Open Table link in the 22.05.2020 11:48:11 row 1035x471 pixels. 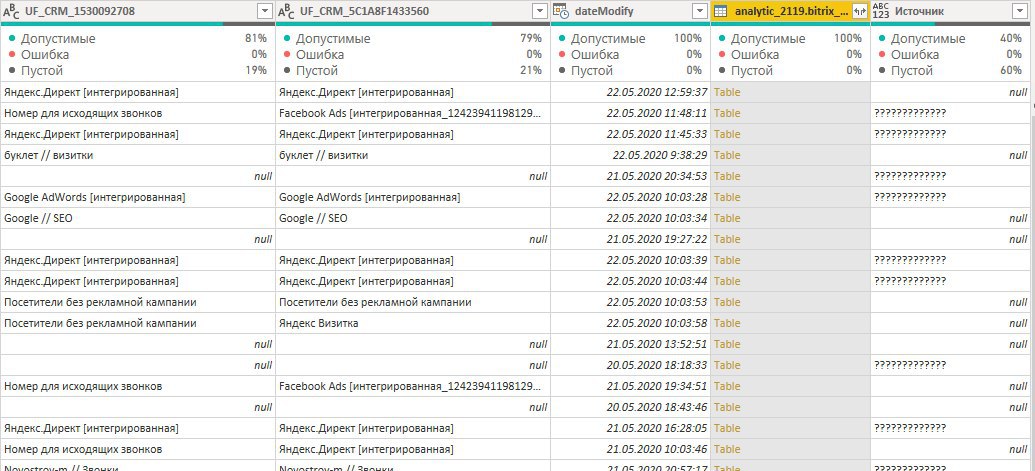click(727, 113)
